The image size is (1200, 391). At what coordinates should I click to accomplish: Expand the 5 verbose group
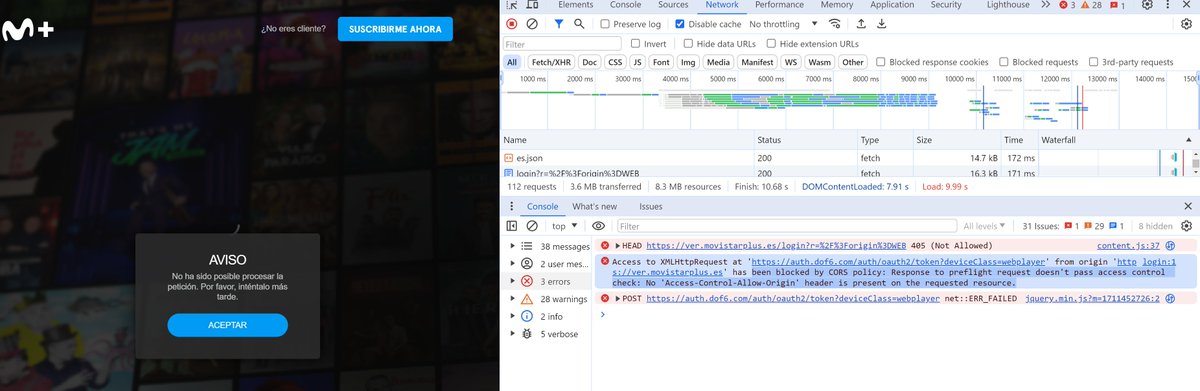pos(513,334)
